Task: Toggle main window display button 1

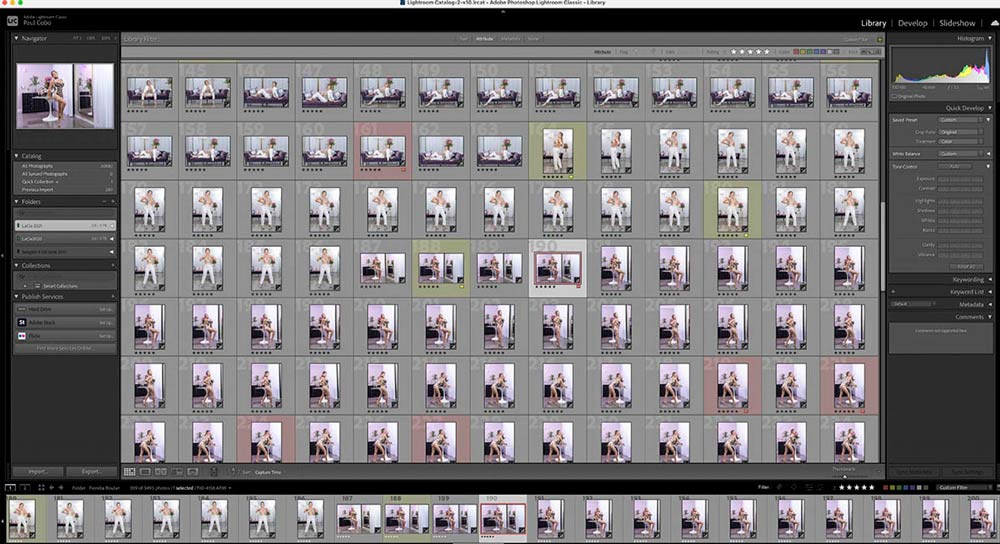Action: [x=11, y=487]
